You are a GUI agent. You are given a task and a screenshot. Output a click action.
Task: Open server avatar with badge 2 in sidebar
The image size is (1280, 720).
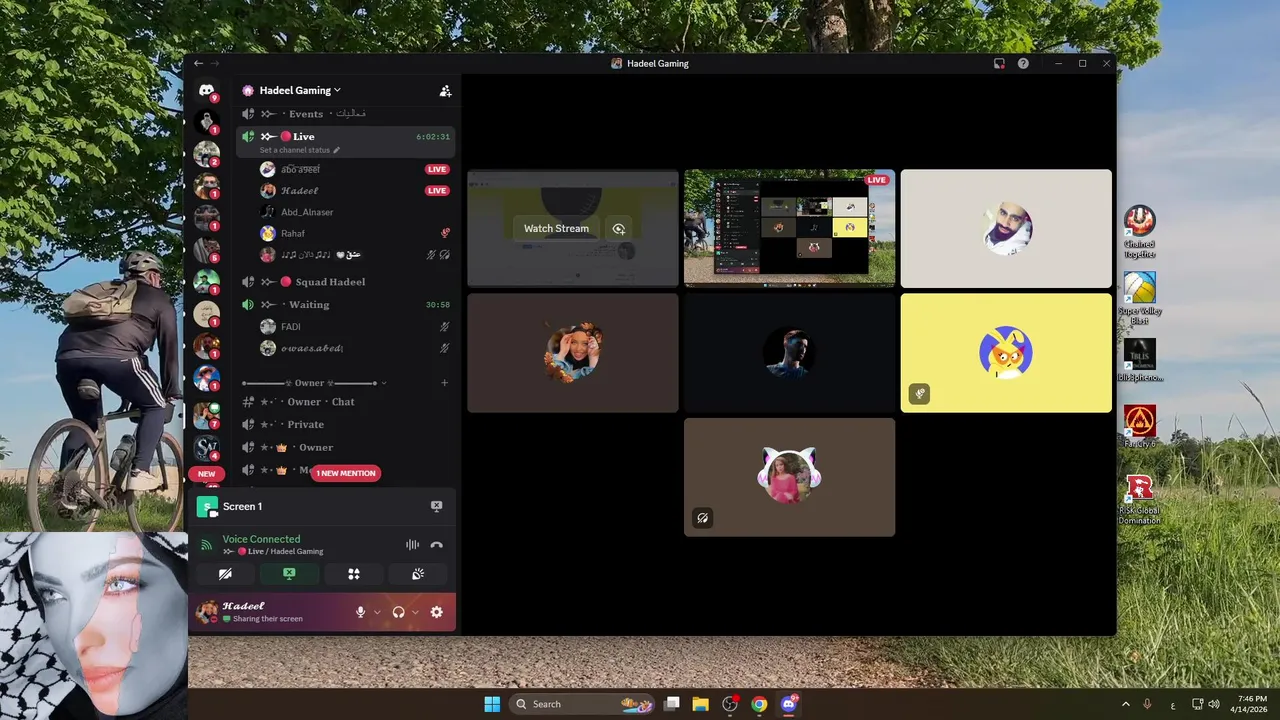[x=206, y=153]
